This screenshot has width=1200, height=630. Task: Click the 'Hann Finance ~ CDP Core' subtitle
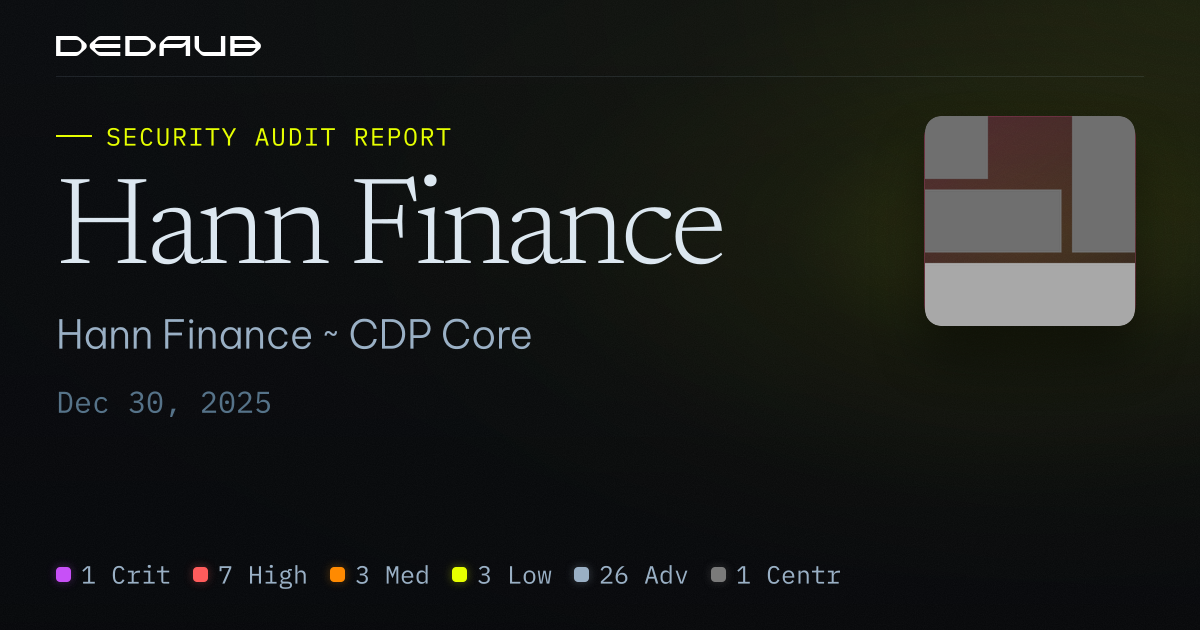click(294, 335)
